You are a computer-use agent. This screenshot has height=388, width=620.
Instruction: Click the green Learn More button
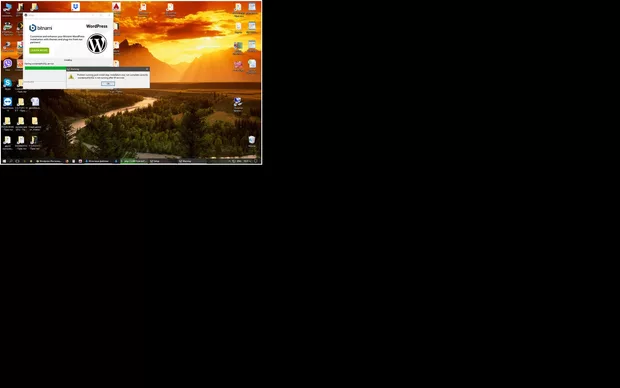pyautogui.click(x=39, y=50)
